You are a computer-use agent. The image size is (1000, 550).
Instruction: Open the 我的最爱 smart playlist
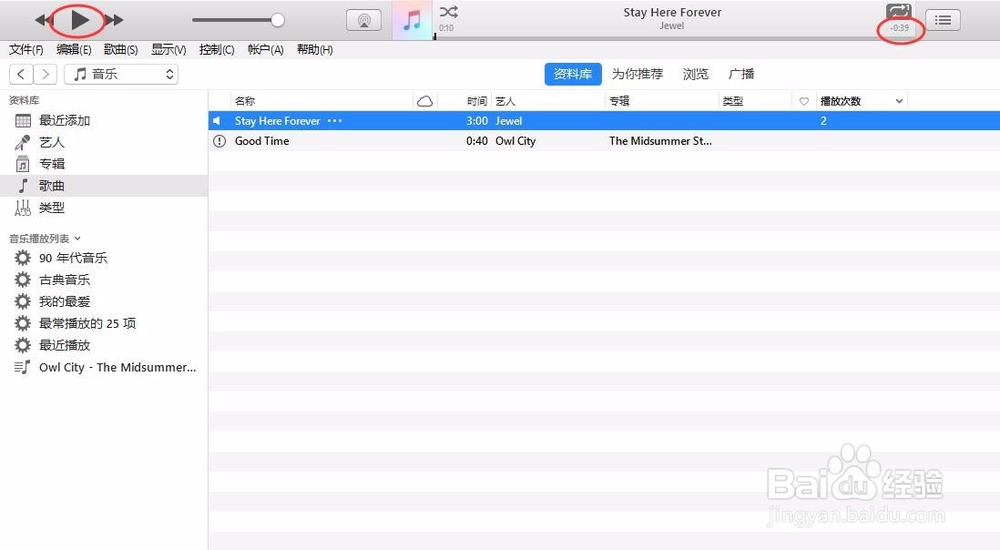pyautogui.click(x=104, y=301)
